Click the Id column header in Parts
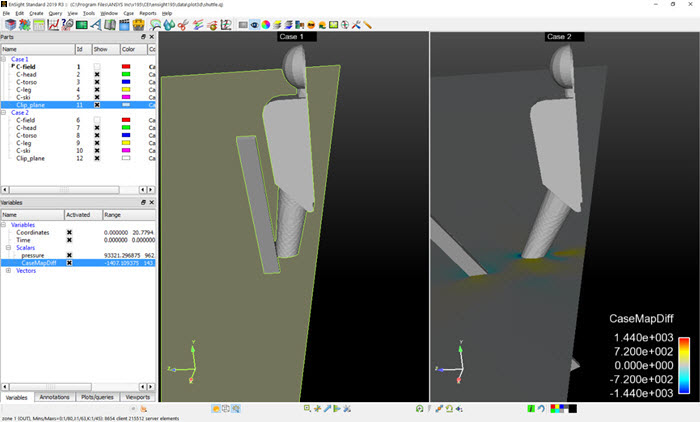Image resolution: width=700 pixels, height=422 pixels. (80, 49)
